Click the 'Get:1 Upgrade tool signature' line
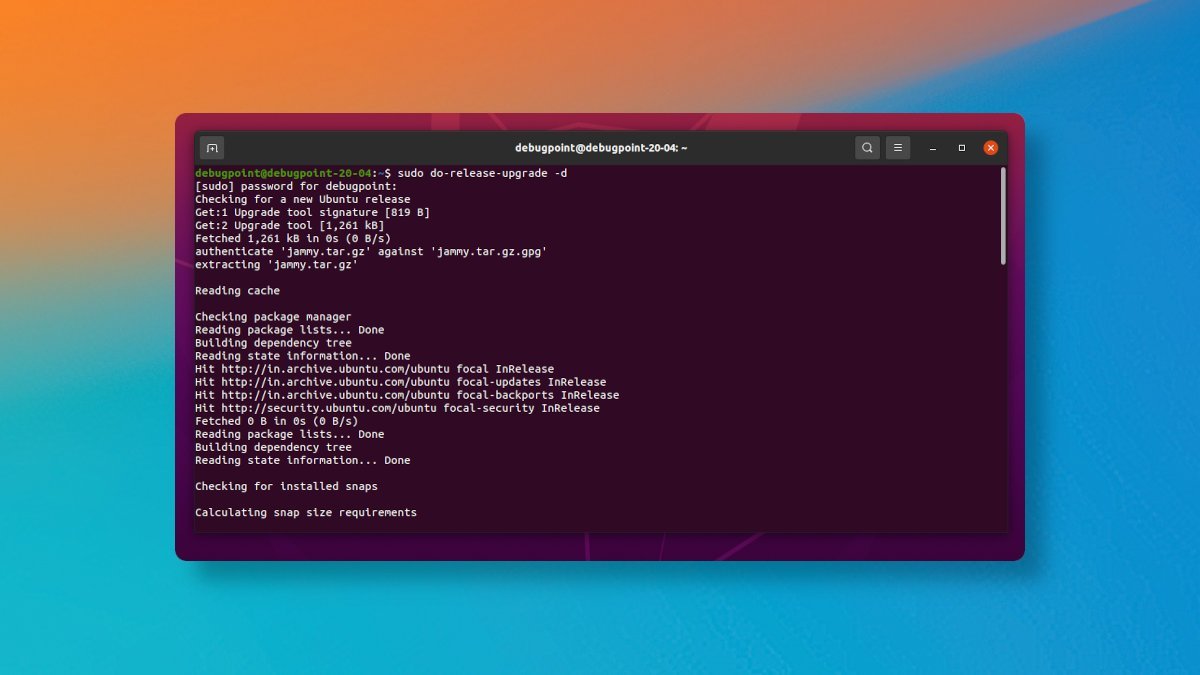 pos(312,212)
